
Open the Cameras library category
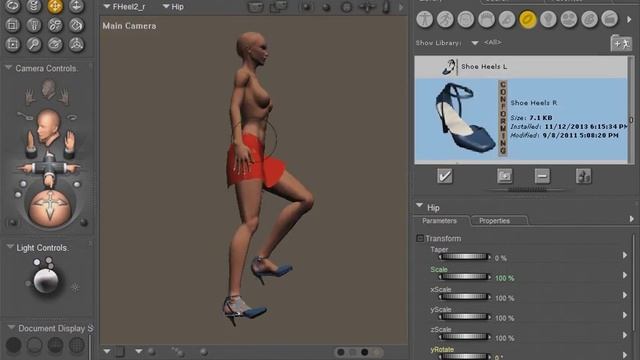[x=569, y=19]
